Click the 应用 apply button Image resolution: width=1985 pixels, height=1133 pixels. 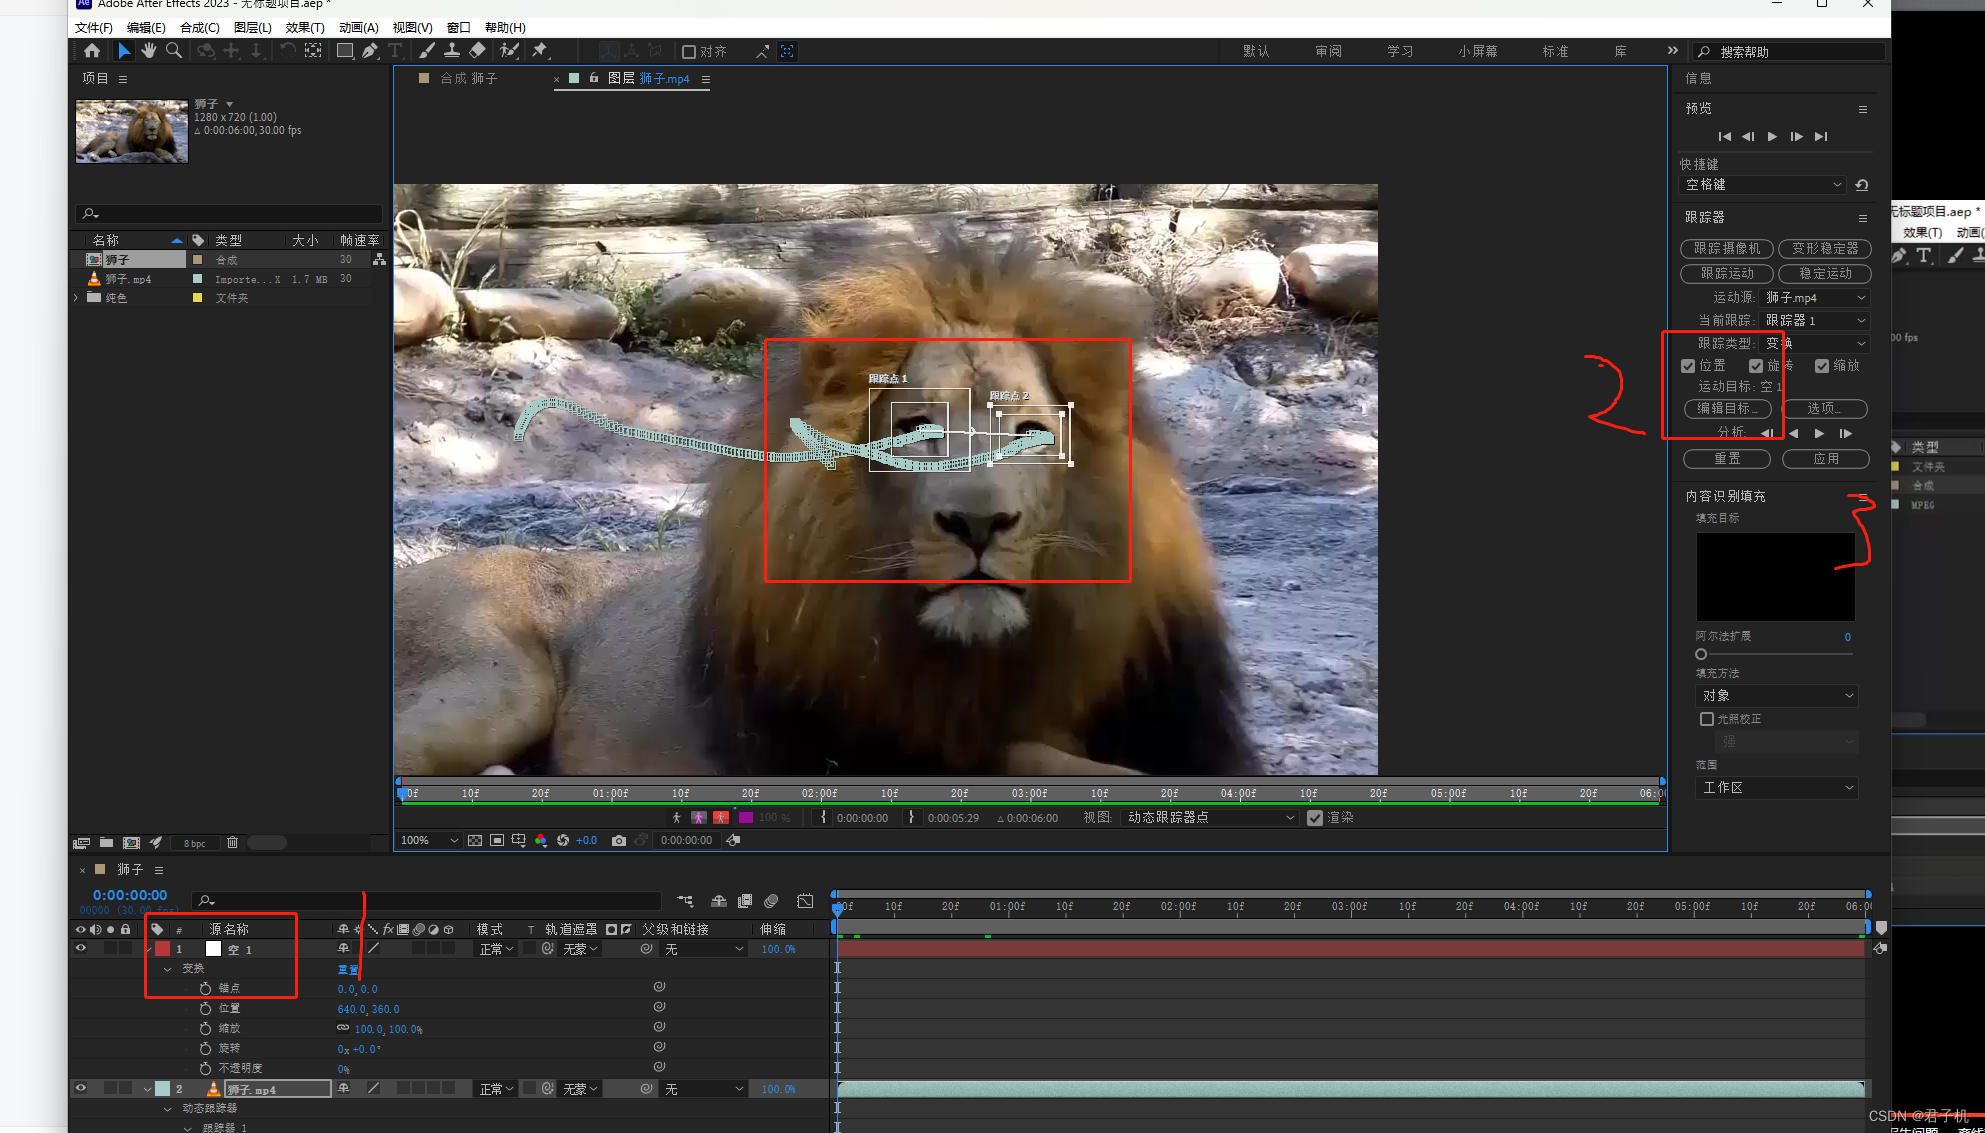click(1825, 459)
